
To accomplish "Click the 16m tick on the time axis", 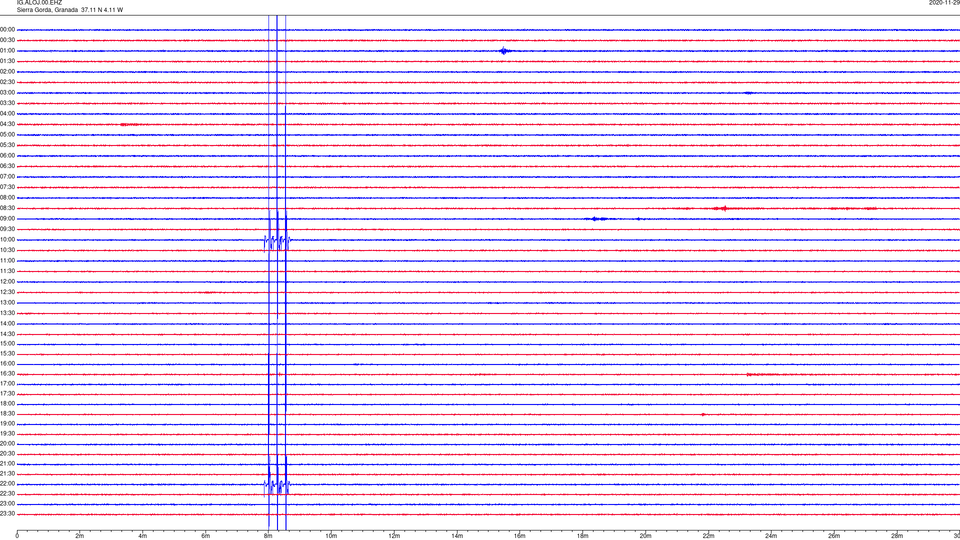I will pyautogui.click(x=520, y=536).
